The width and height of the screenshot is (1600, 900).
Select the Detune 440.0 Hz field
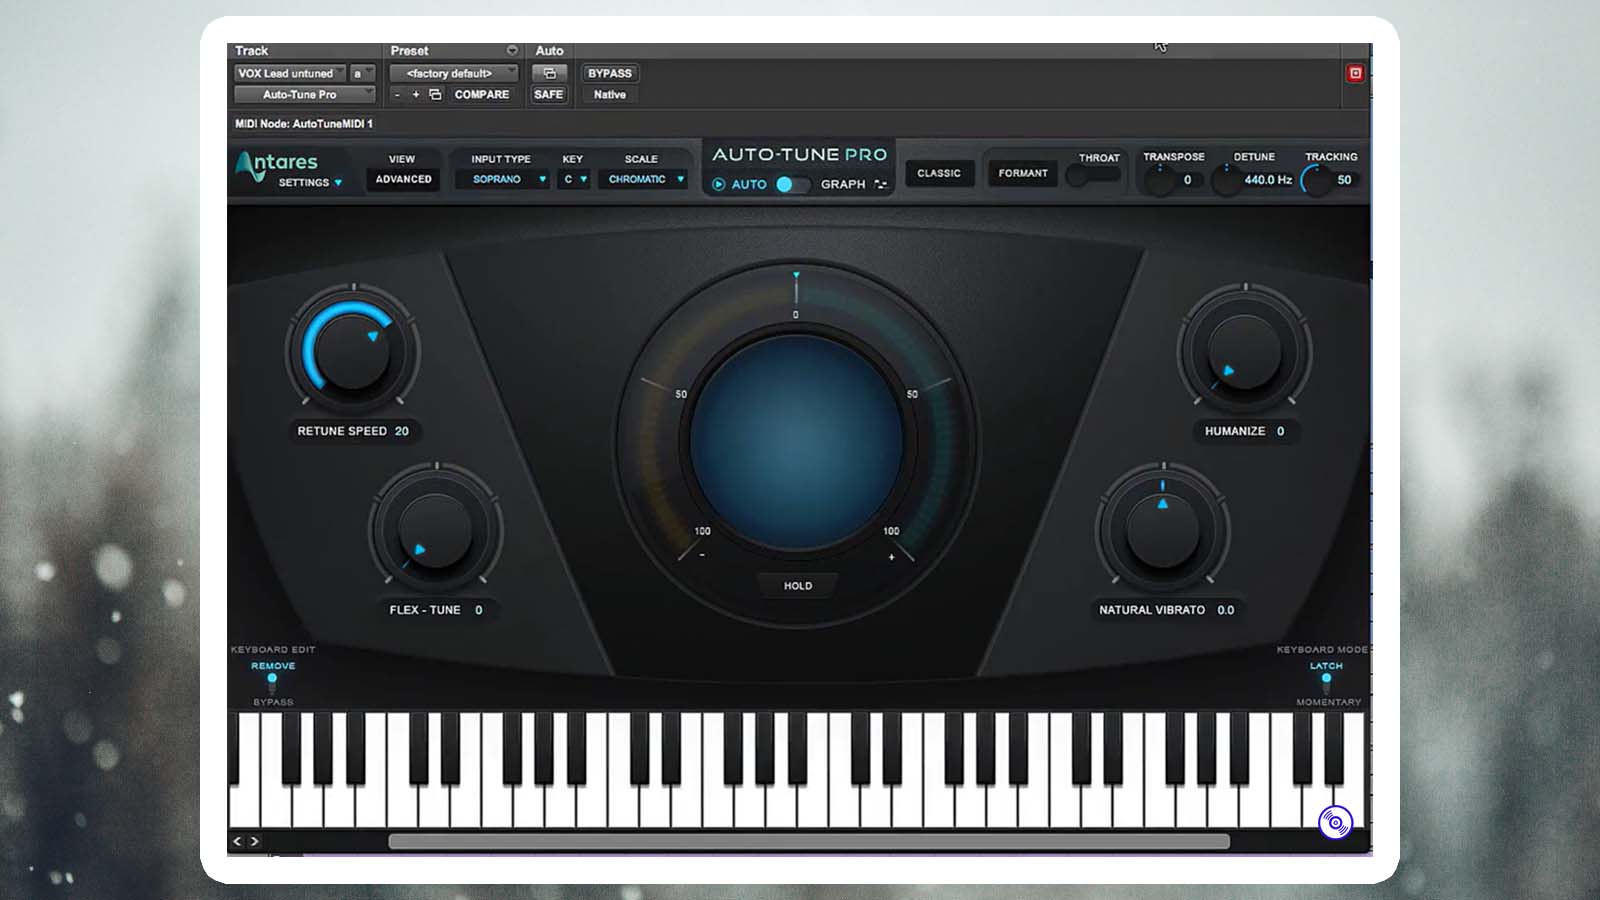[x=1268, y=180]
